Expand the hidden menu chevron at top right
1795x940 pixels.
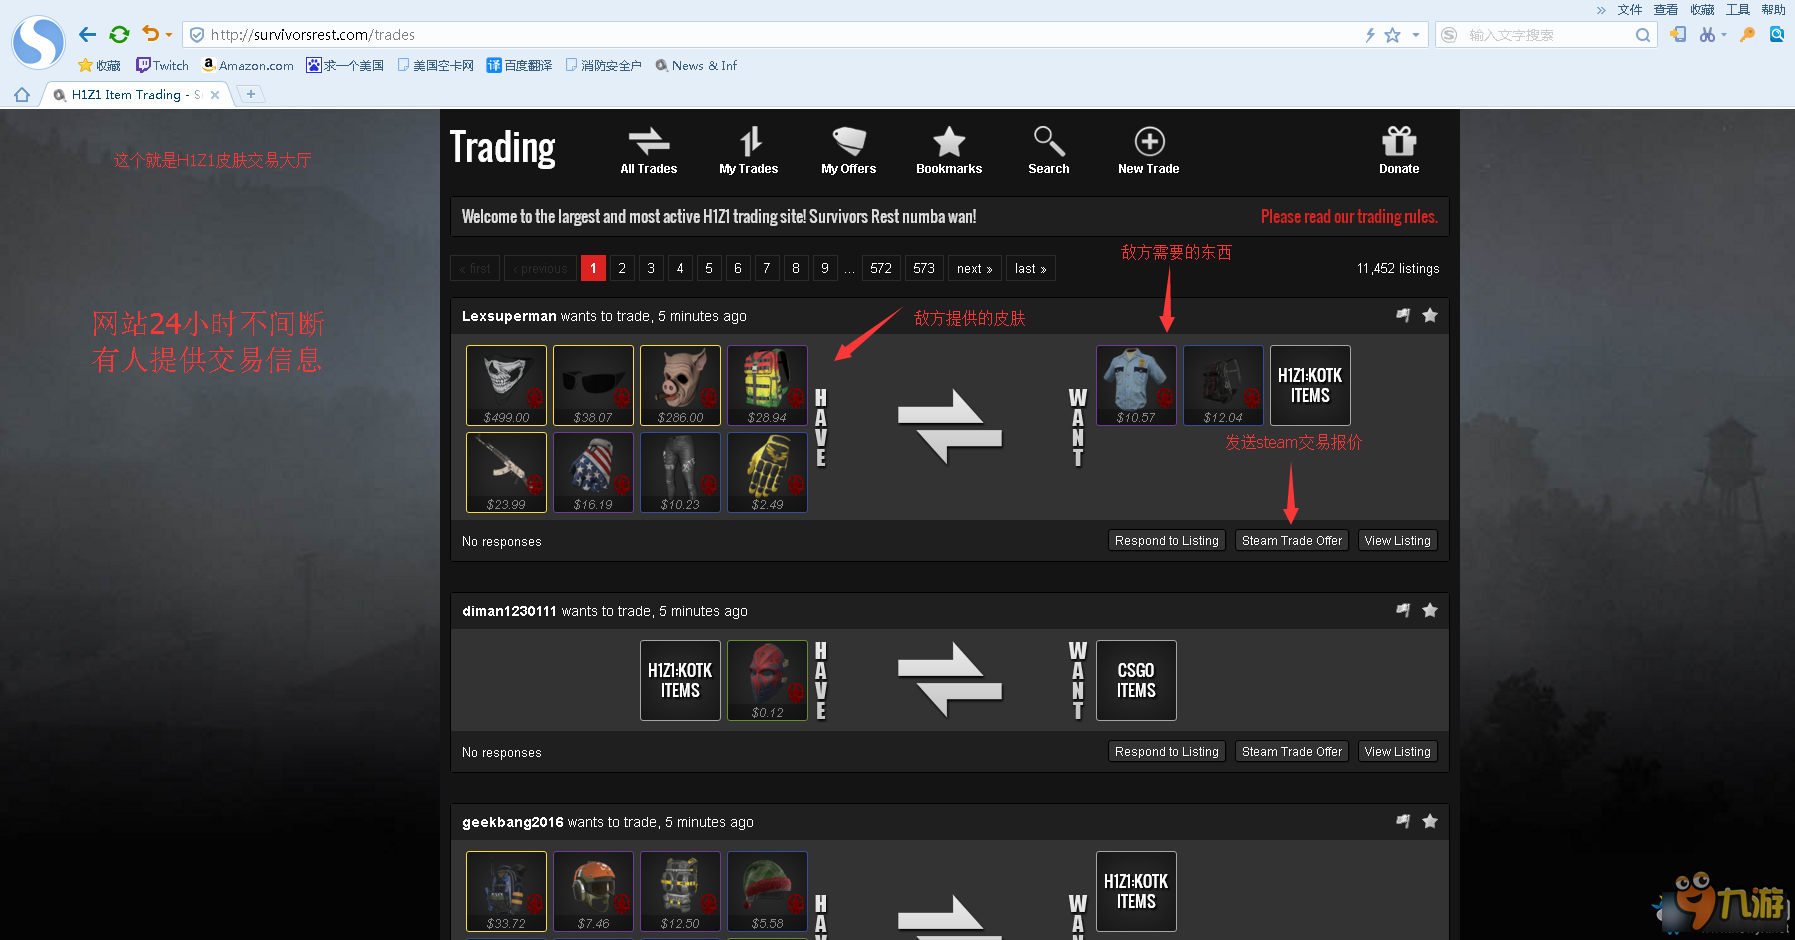point(1601,10)
